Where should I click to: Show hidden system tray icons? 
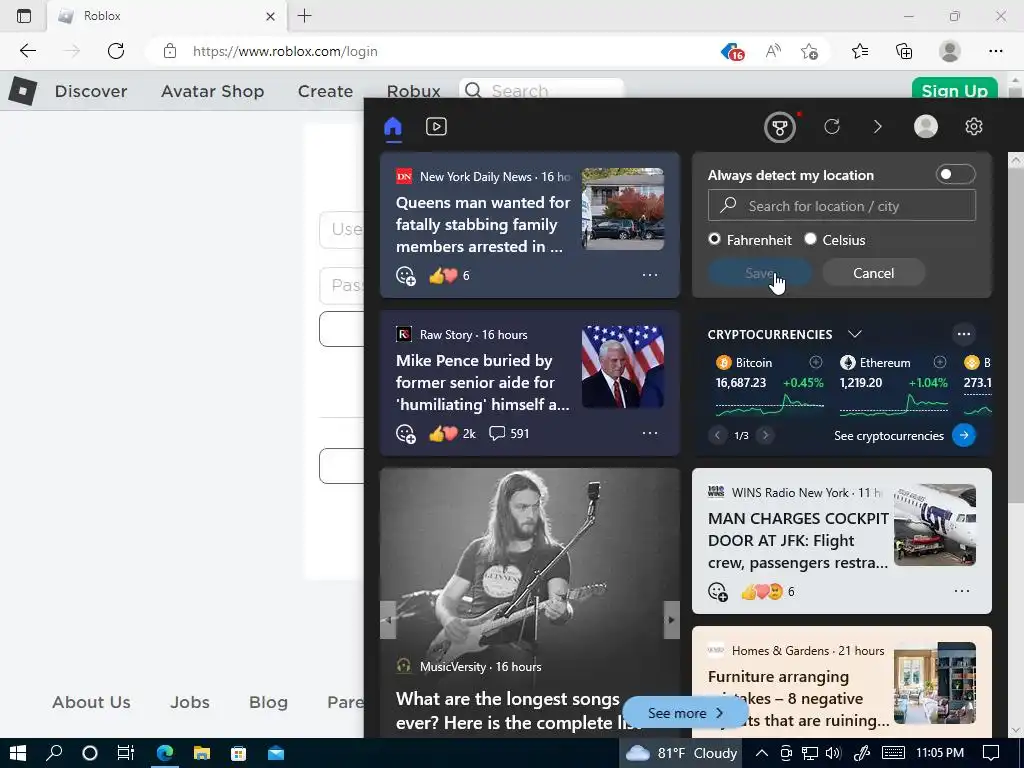click(761, 753)
